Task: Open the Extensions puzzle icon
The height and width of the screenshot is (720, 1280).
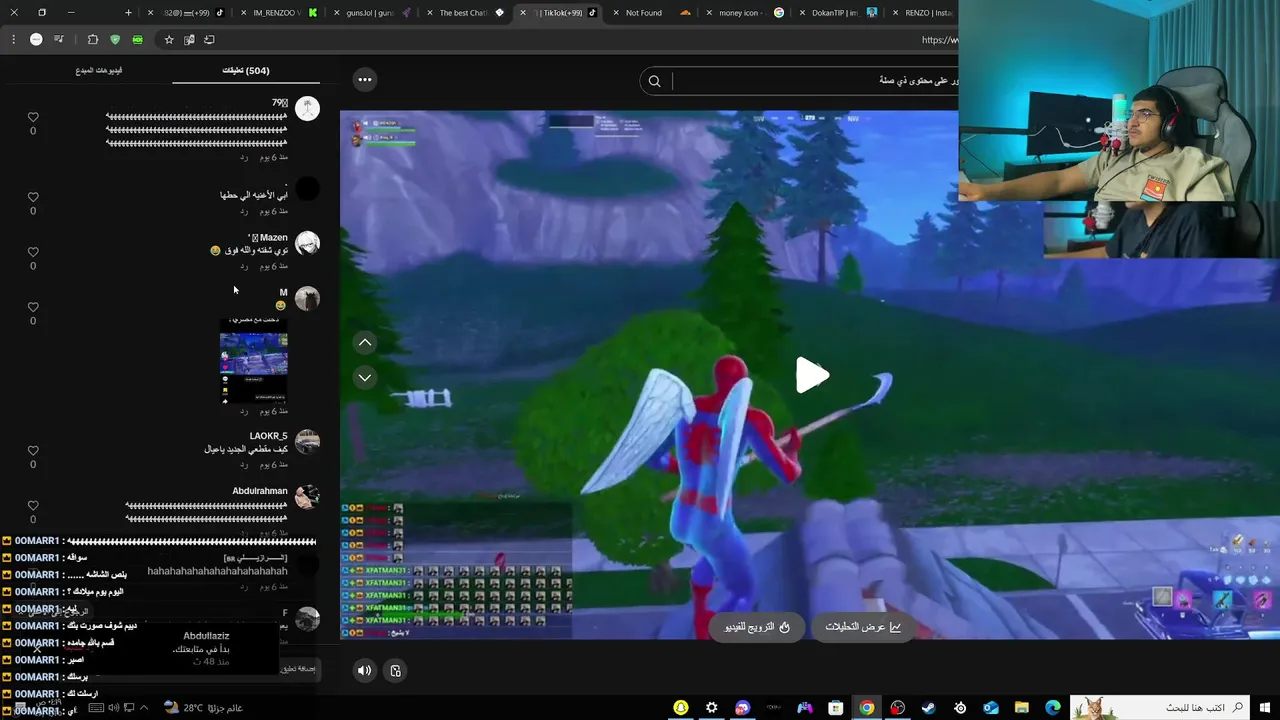Action: pos(93,40)
